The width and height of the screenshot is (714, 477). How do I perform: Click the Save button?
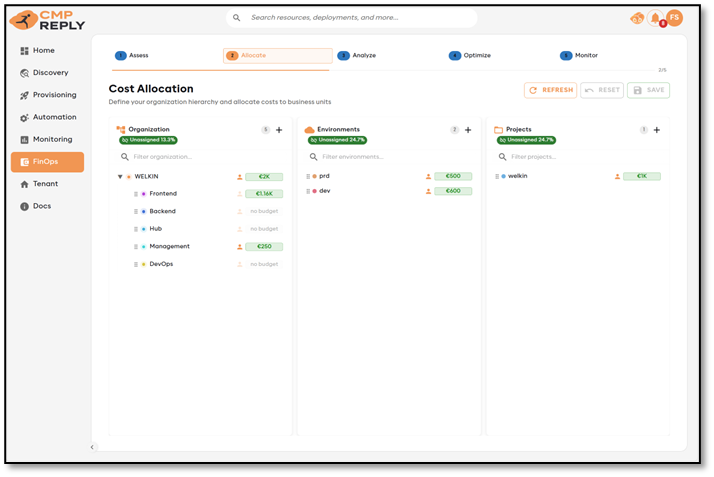(648, 90)
